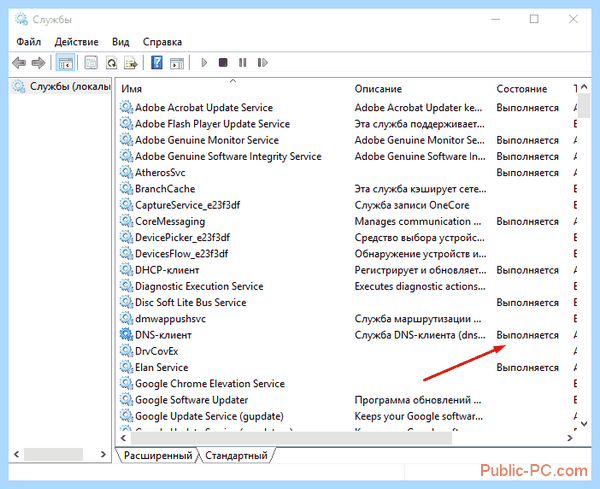Click Выполняется status of Elan Service
This screenshot has height=489, width=600.
point(527,367)
